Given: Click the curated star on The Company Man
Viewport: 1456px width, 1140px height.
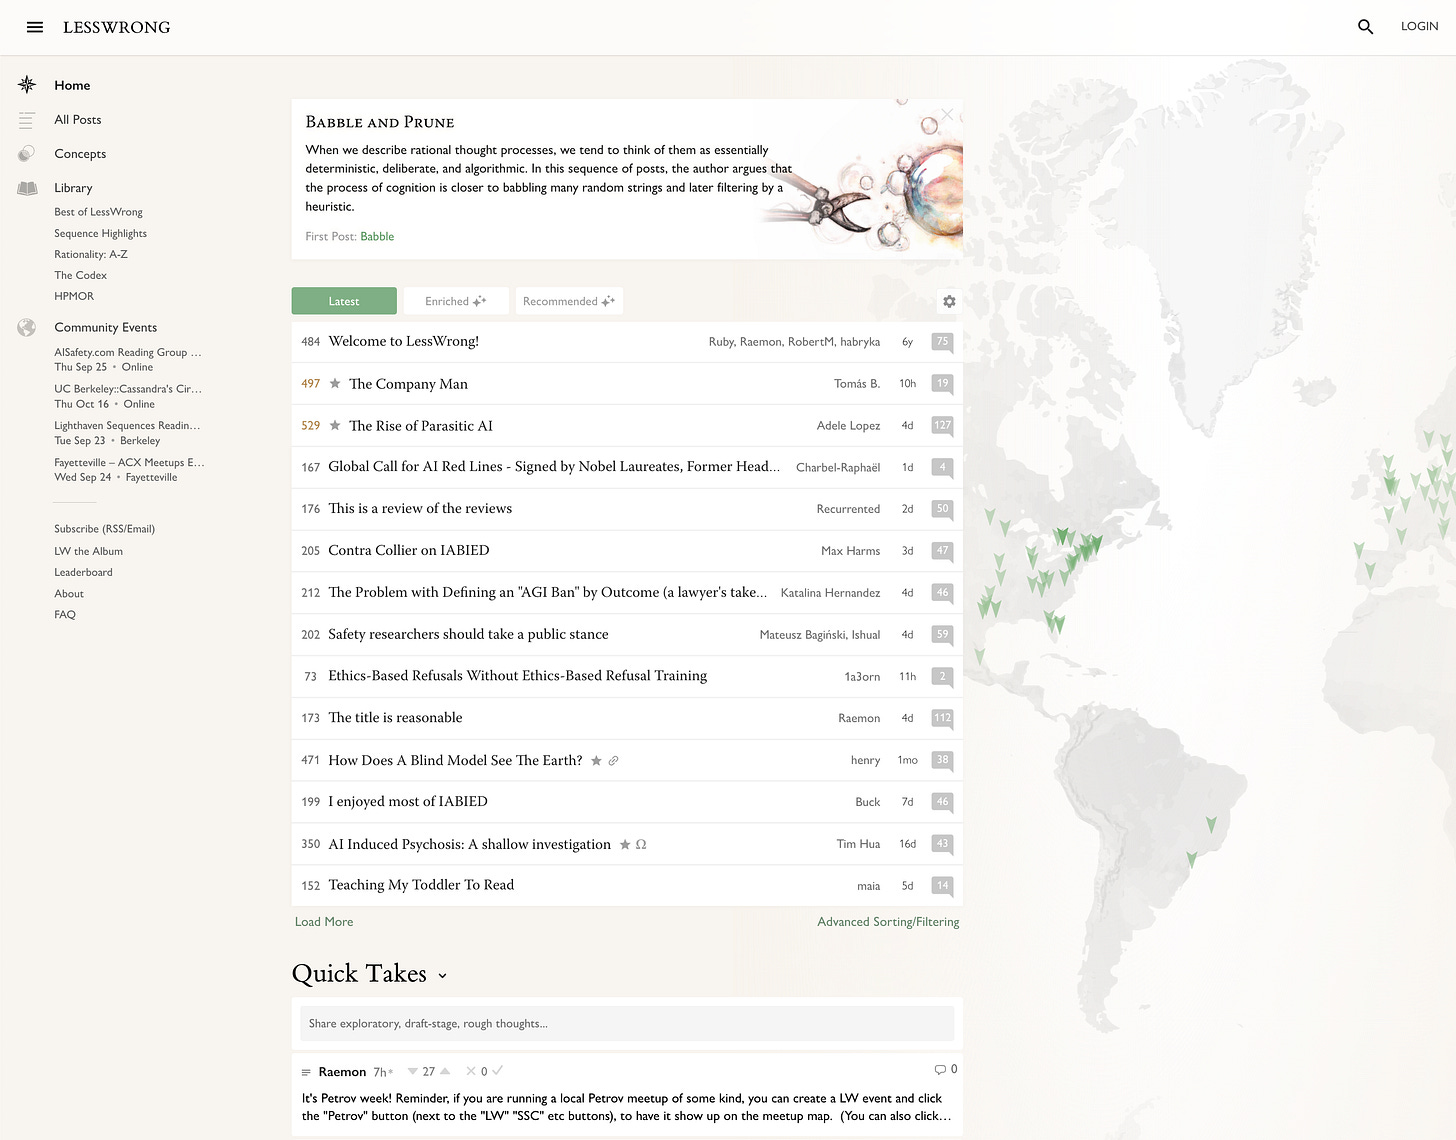Looking at the screenshot, I should (x=335, y=384).
